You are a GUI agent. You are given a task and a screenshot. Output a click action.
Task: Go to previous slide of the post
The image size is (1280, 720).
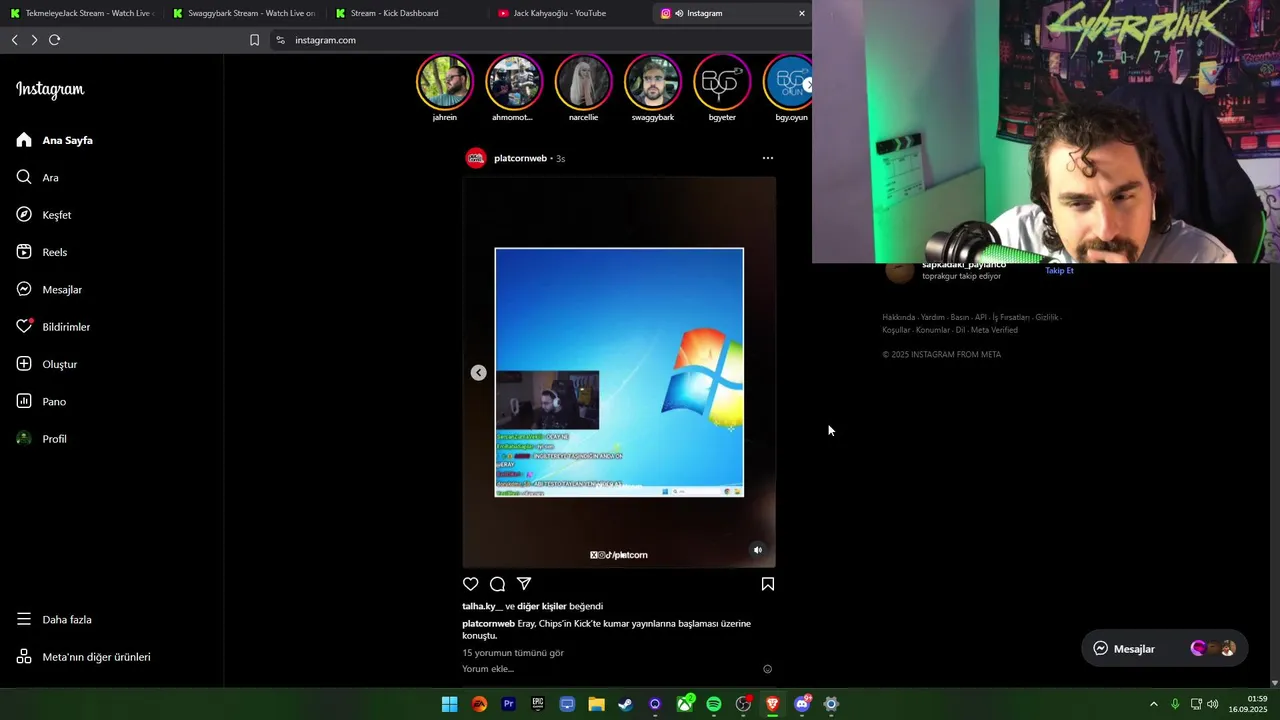478,372
